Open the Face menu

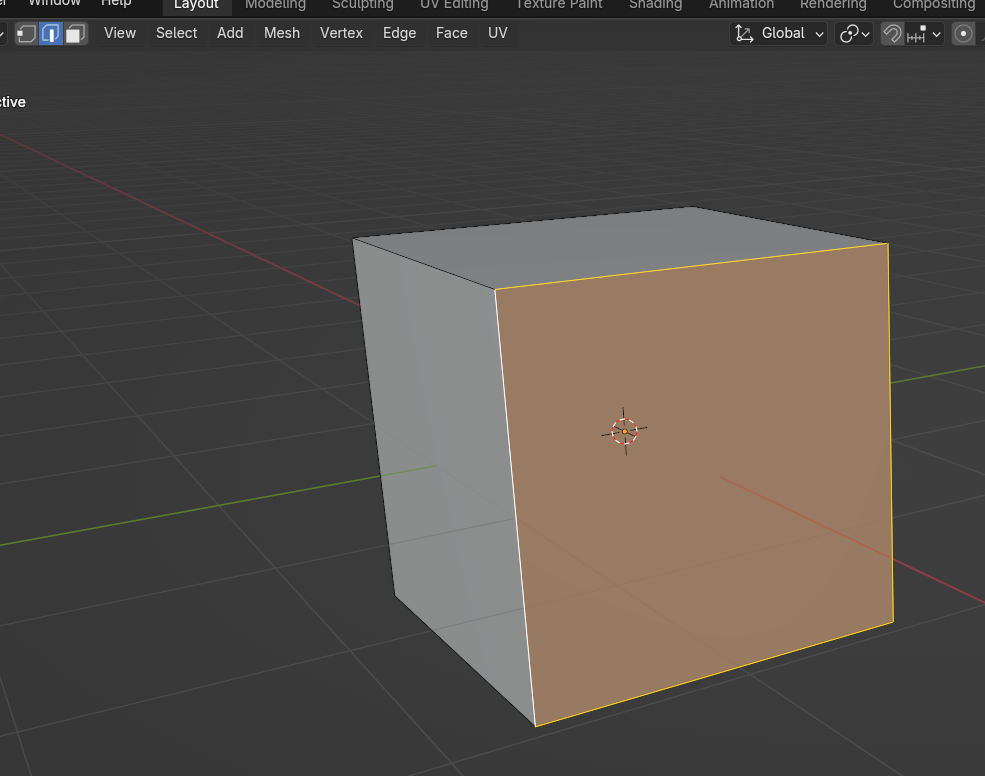[451, 33]
